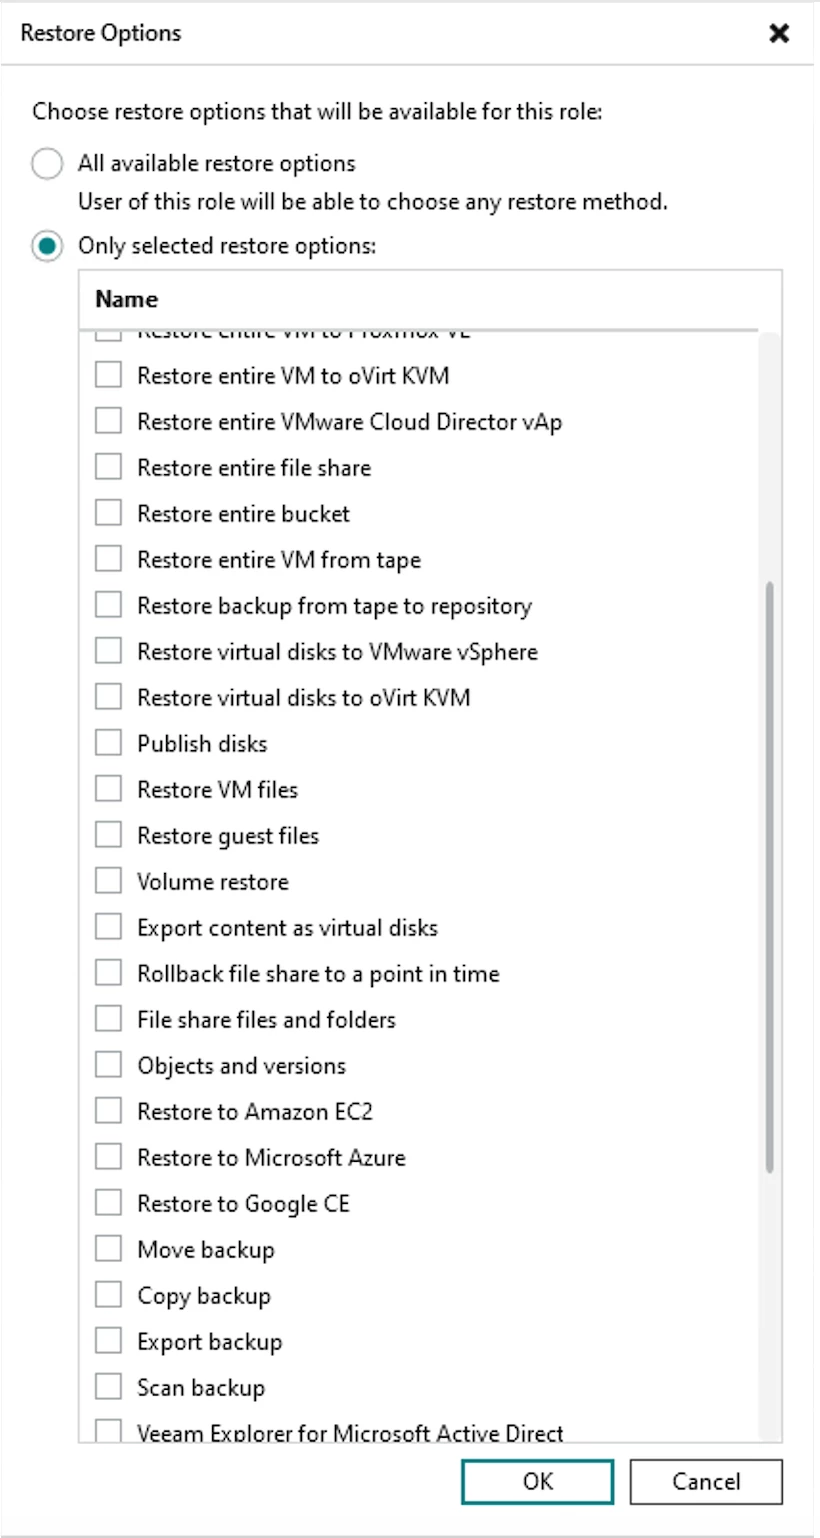This screenshot has height=1538, width=820.
Task: Toggle 'Restore virtual disks to VMware vSphere'
Action: [108, 652]
